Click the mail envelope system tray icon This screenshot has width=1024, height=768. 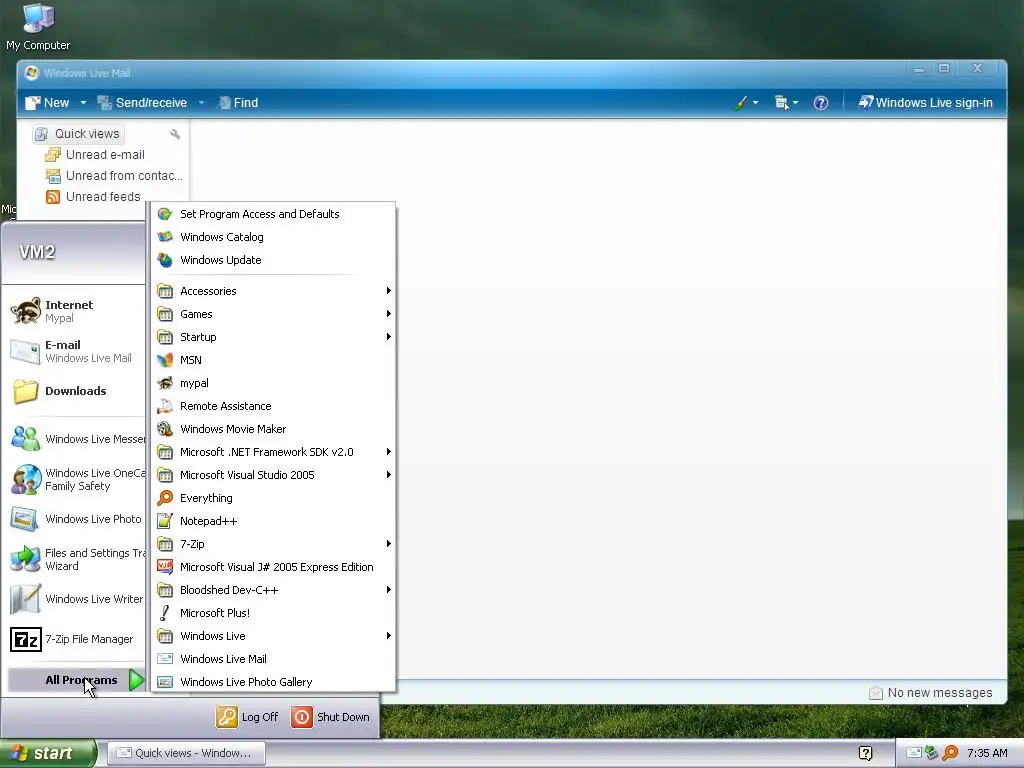[914, 753]
